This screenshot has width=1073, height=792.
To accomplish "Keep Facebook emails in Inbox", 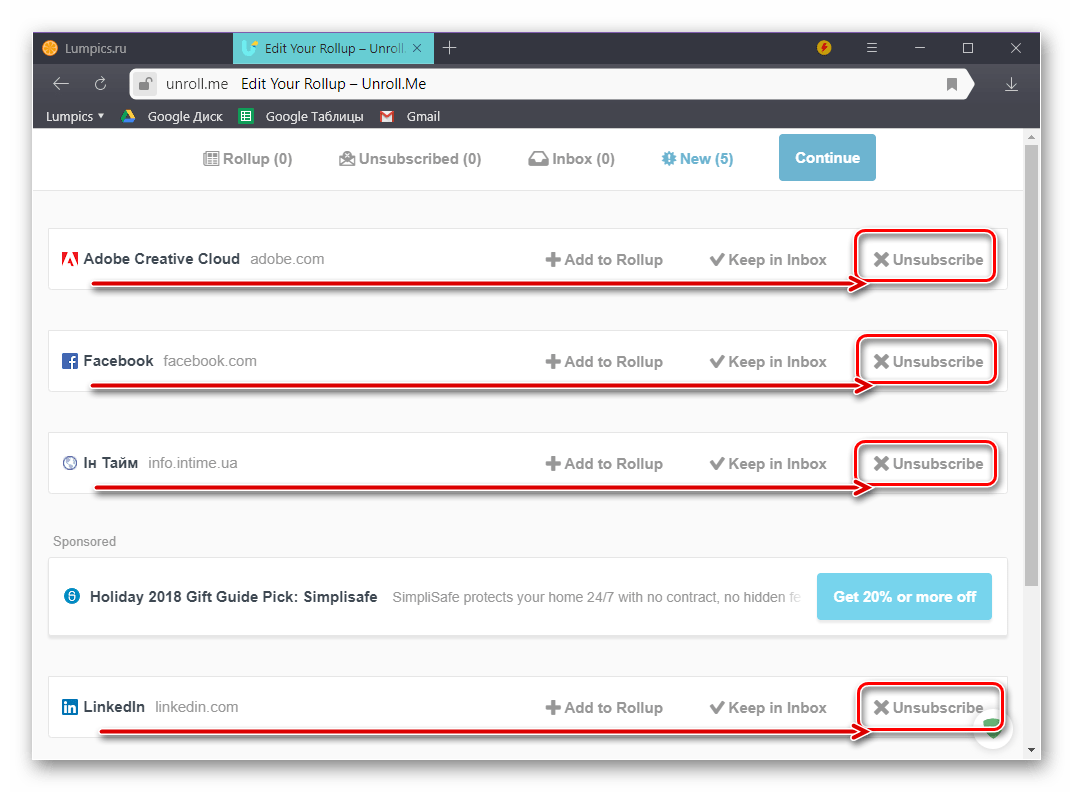I will (768, 362).
